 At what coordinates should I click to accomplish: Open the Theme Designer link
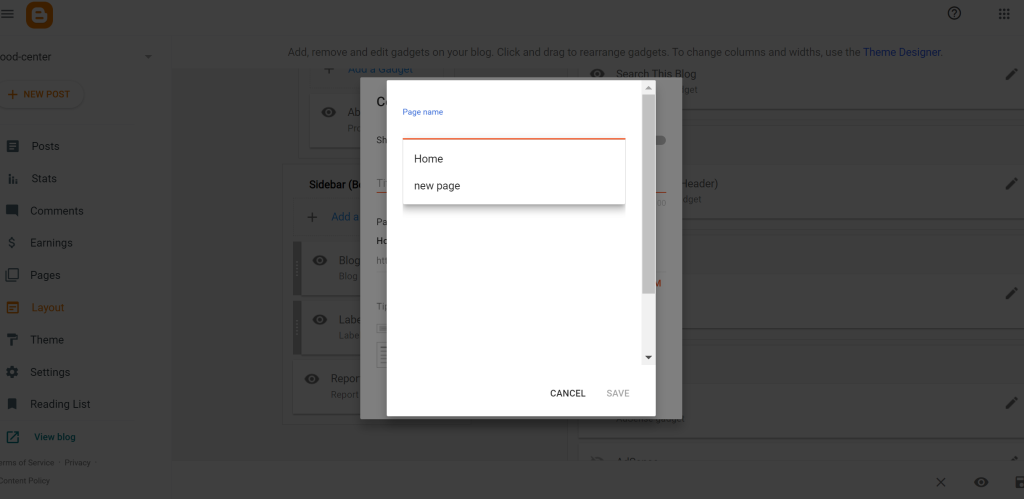pos(901,52)
